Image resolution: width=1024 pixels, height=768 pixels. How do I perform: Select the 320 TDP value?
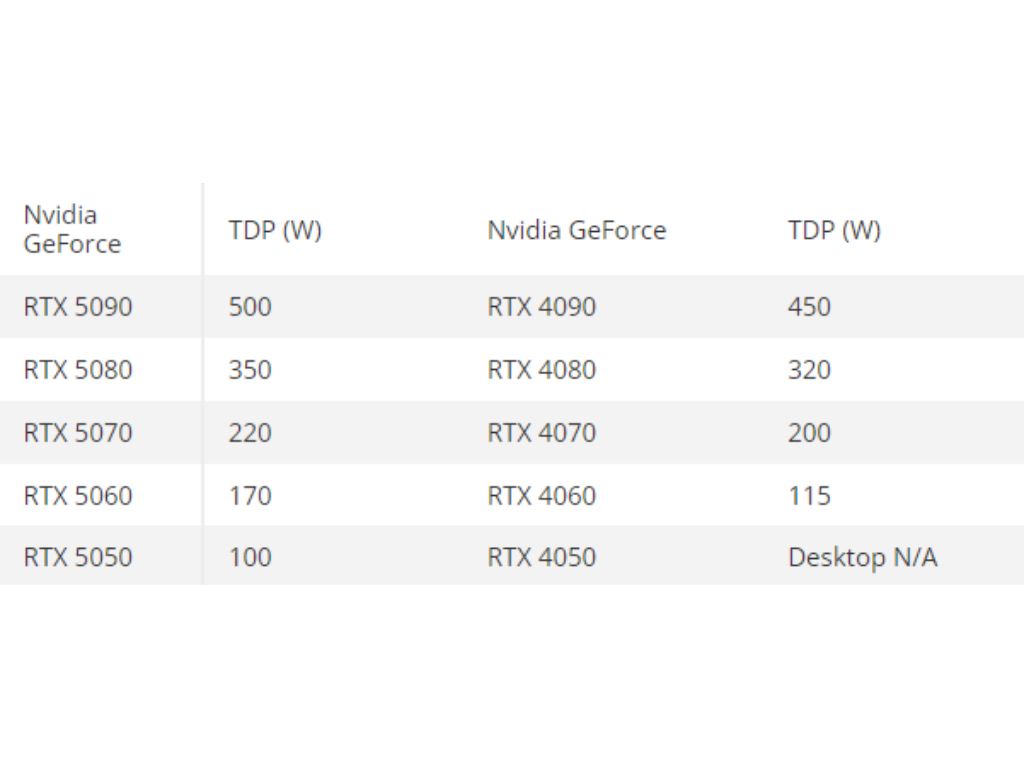click(x=809, y=370)
